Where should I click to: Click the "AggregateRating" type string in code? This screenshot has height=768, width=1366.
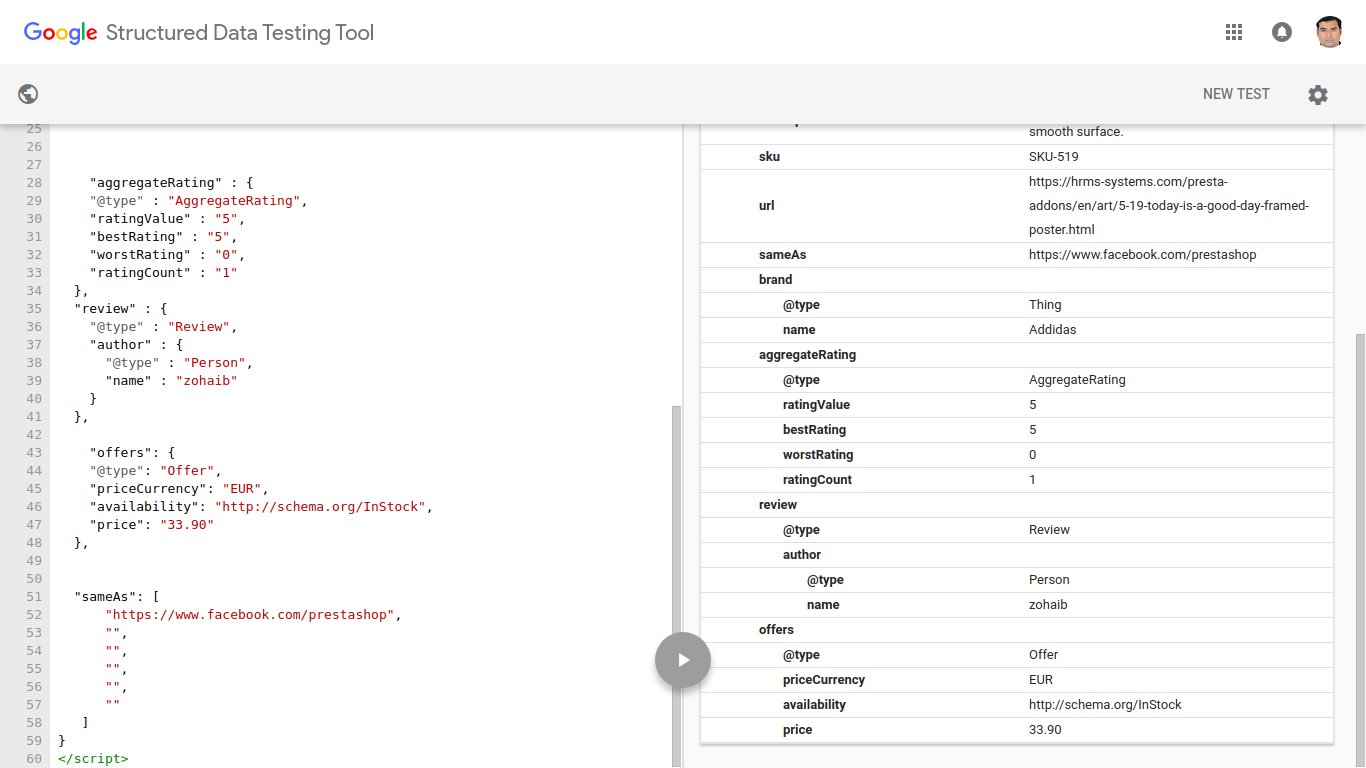(235, 201)
